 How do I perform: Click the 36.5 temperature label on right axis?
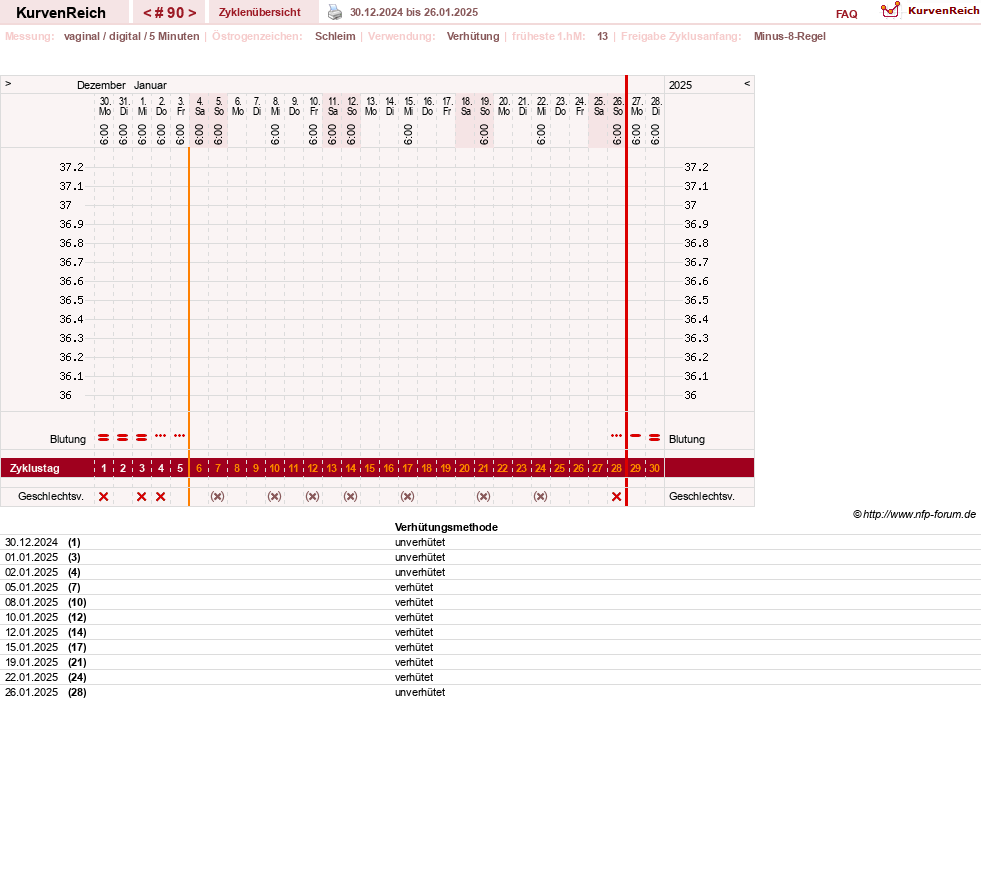(696, 300)
